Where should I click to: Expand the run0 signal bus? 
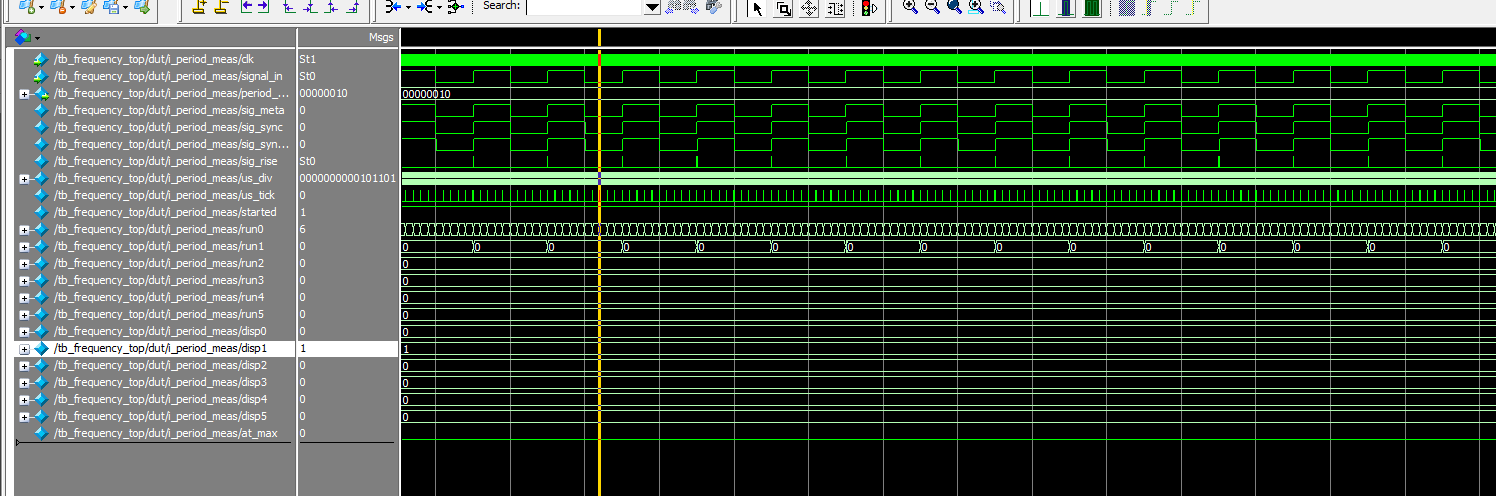(x=24, y=230)
